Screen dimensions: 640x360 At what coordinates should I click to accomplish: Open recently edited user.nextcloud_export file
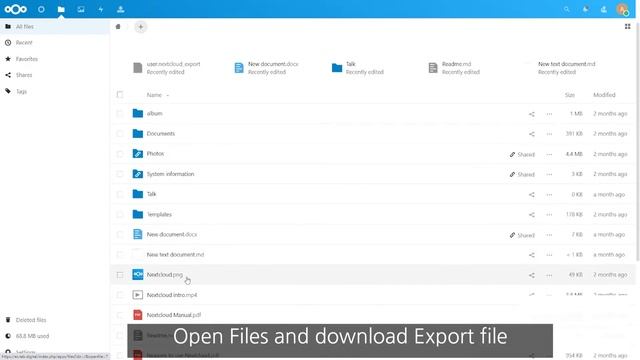[167, 68]
